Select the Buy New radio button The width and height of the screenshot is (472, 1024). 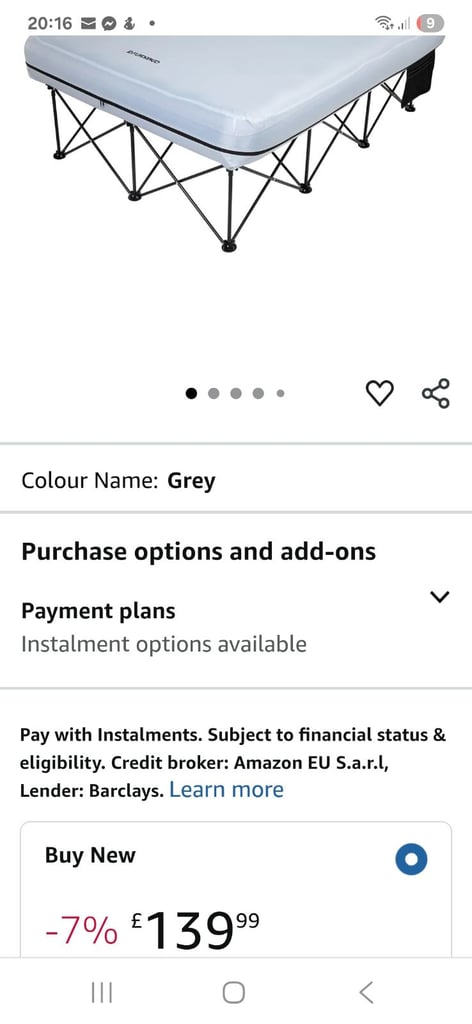click(x=411, y=859)
